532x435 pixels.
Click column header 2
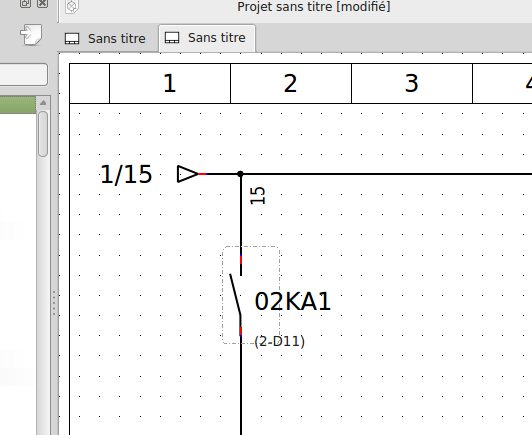pyautogui.click(x=291, y=83)
